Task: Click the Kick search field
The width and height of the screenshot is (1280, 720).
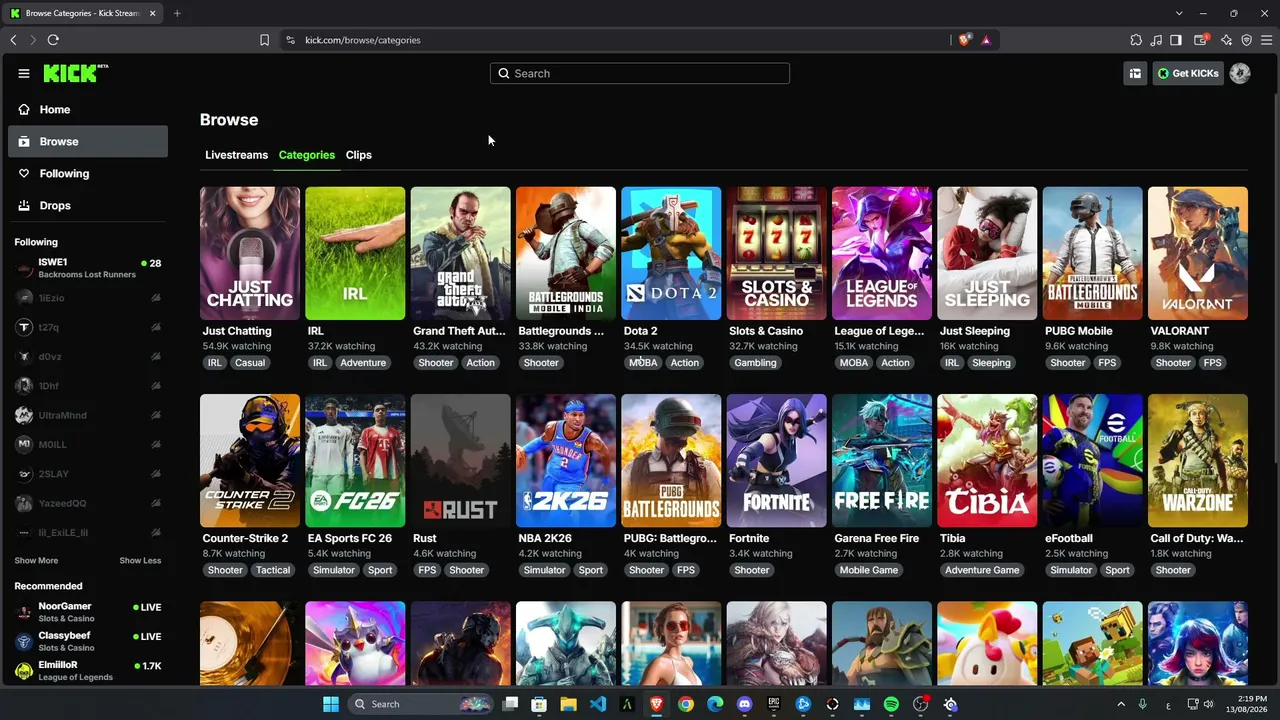Action: [640, 73]
